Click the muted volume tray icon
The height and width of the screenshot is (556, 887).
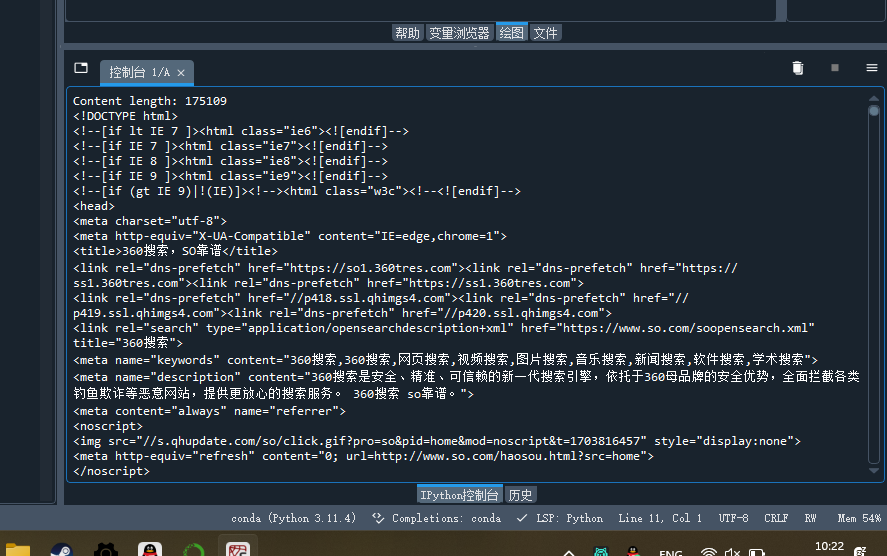click(x=733, y=551)
